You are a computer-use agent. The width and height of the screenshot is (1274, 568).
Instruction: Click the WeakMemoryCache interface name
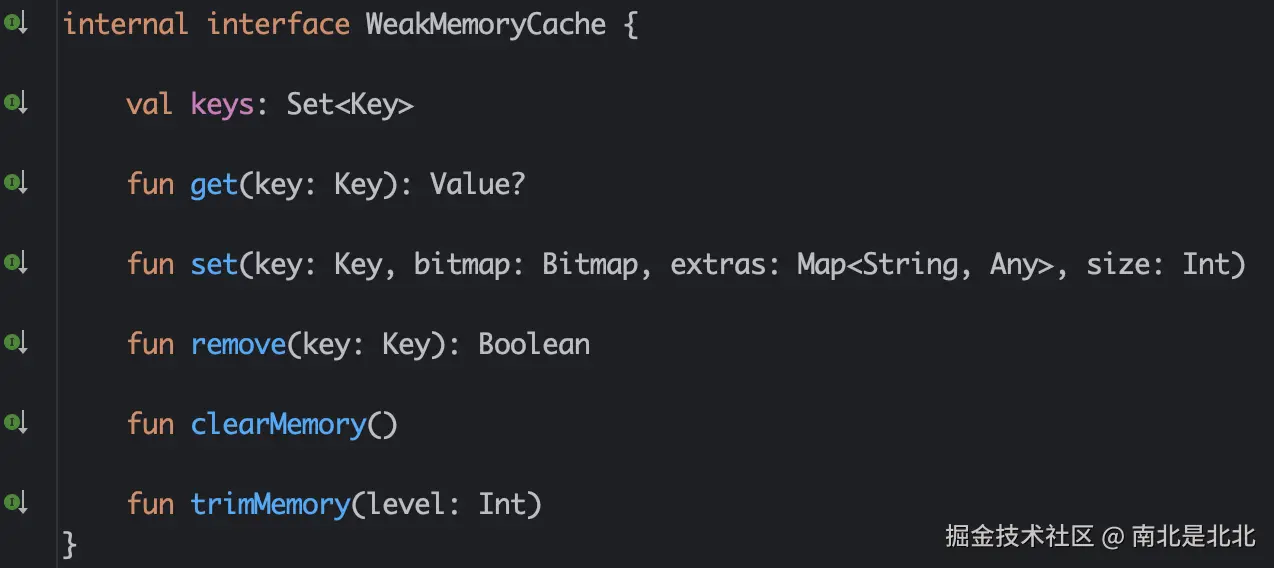(486, 24)
